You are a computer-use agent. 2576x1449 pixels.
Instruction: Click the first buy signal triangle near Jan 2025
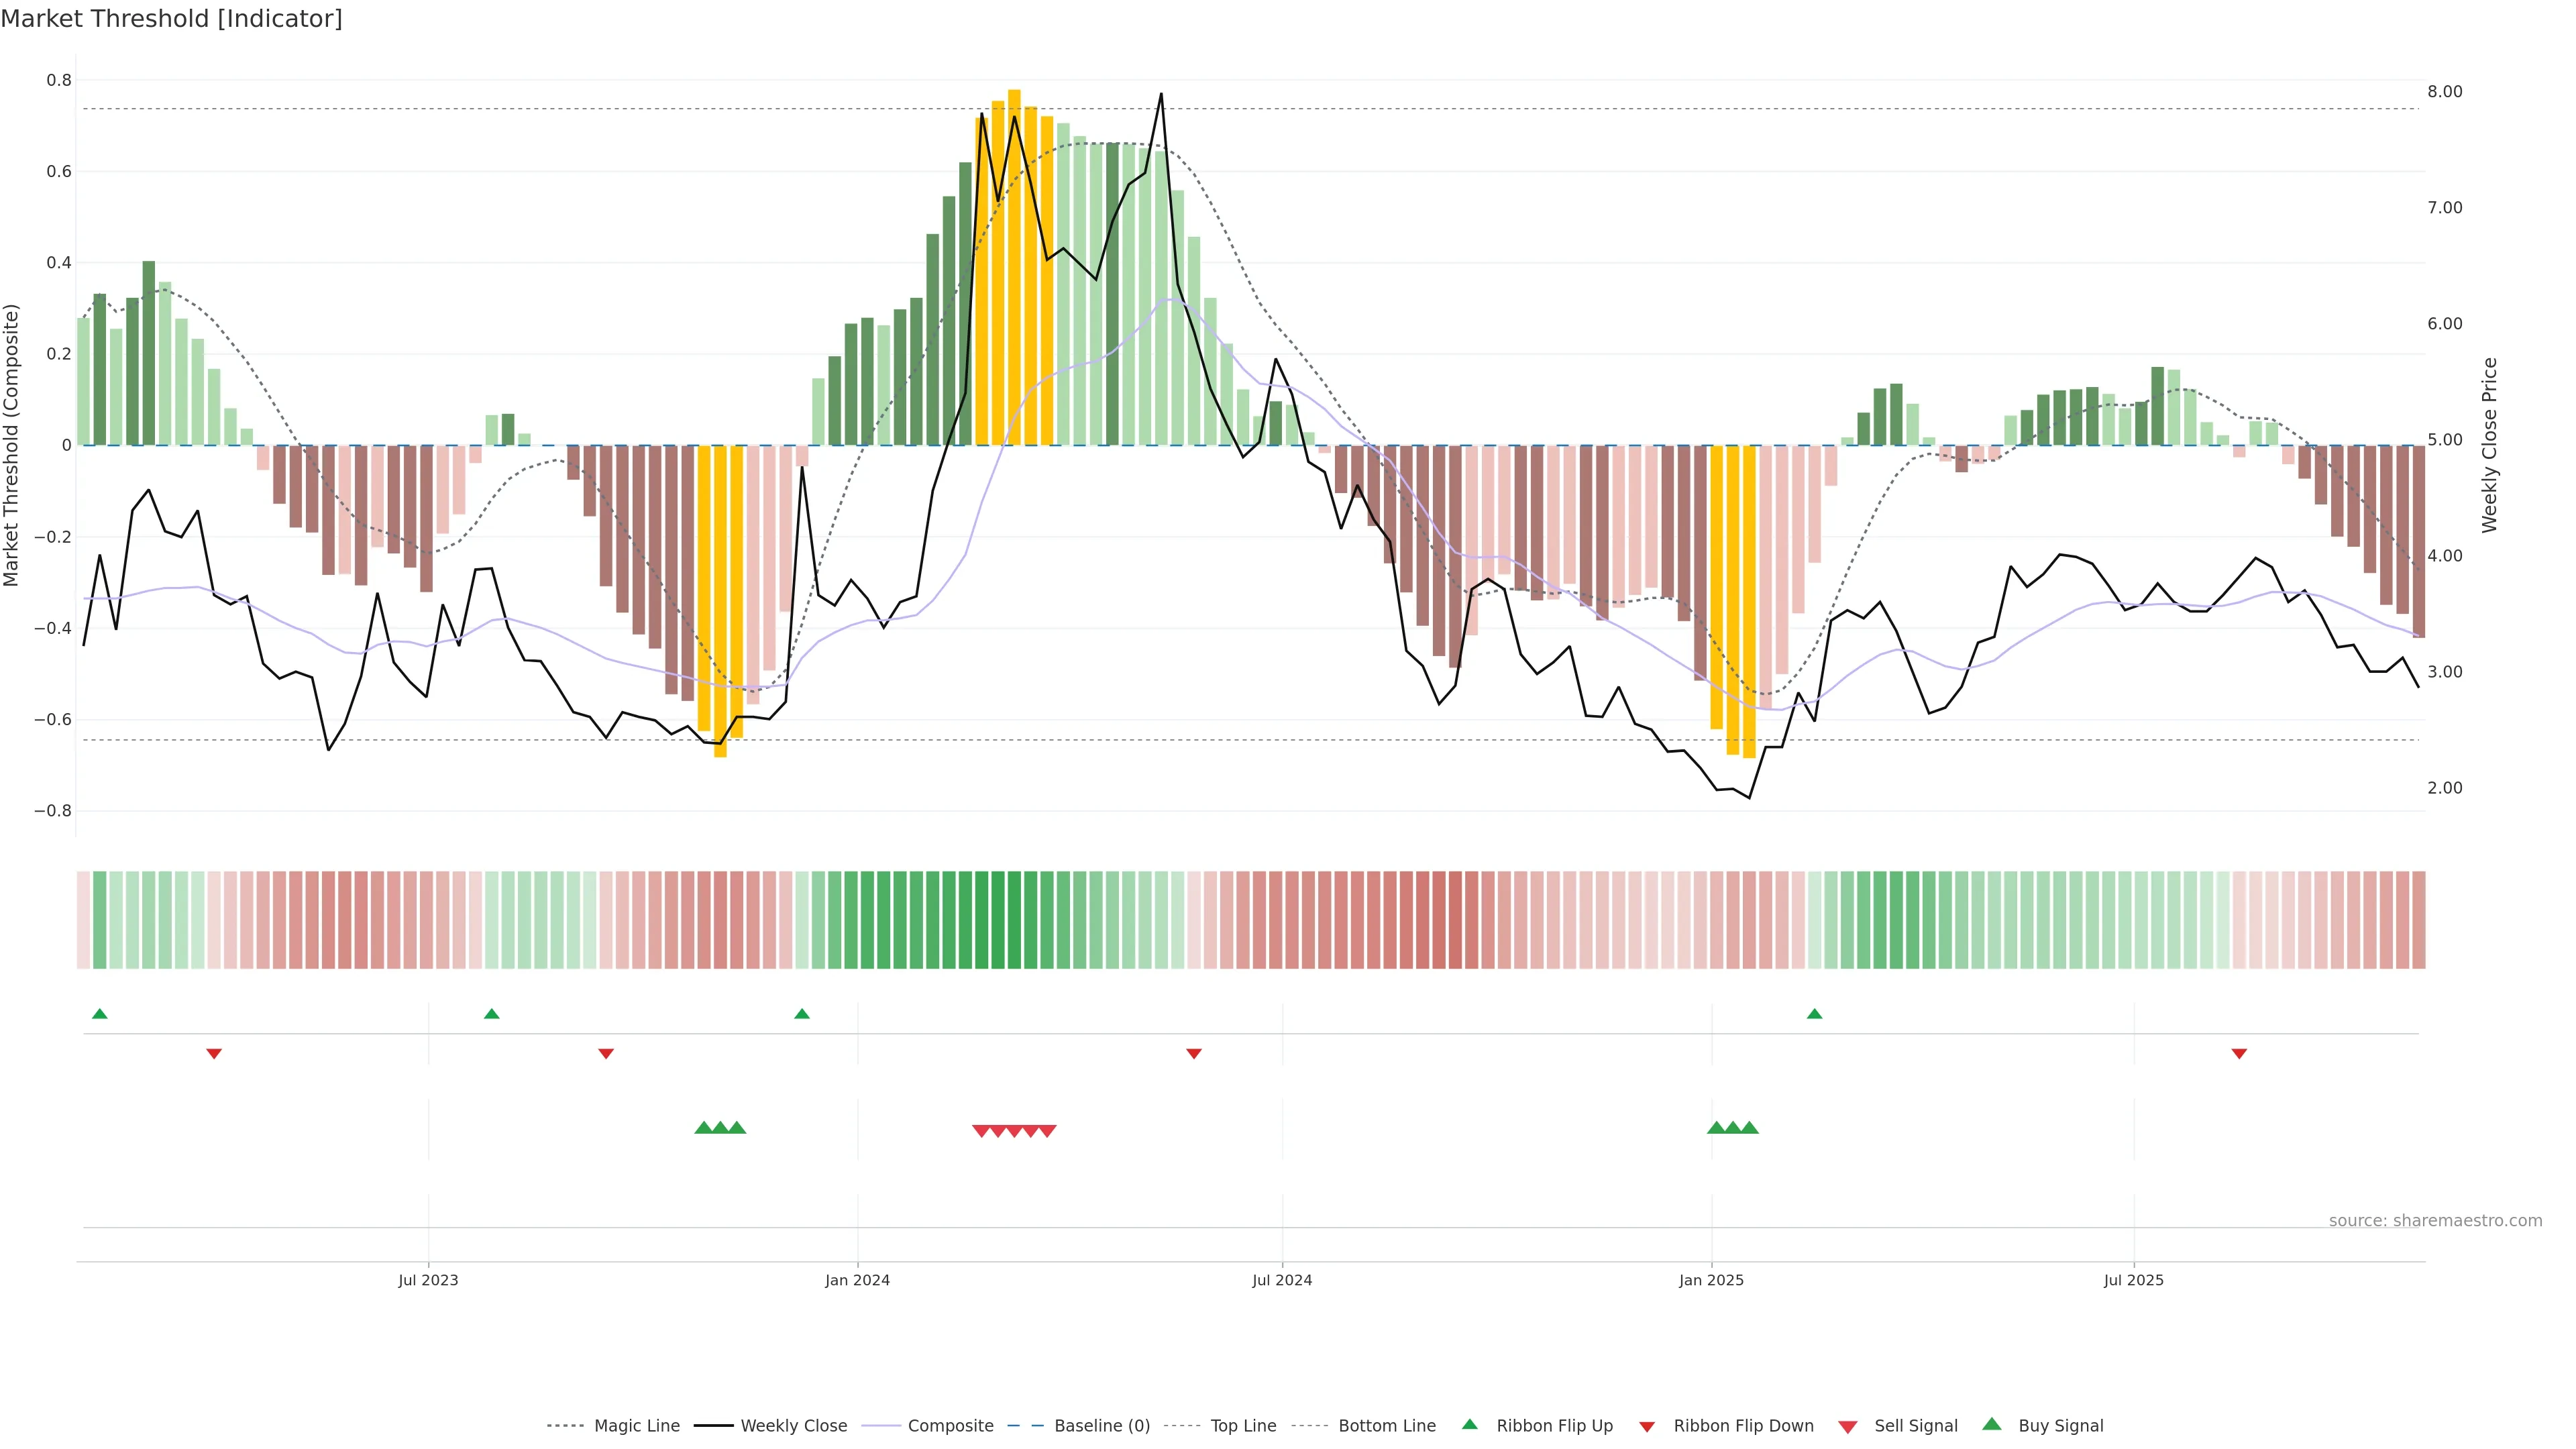click(1716, 1128)
